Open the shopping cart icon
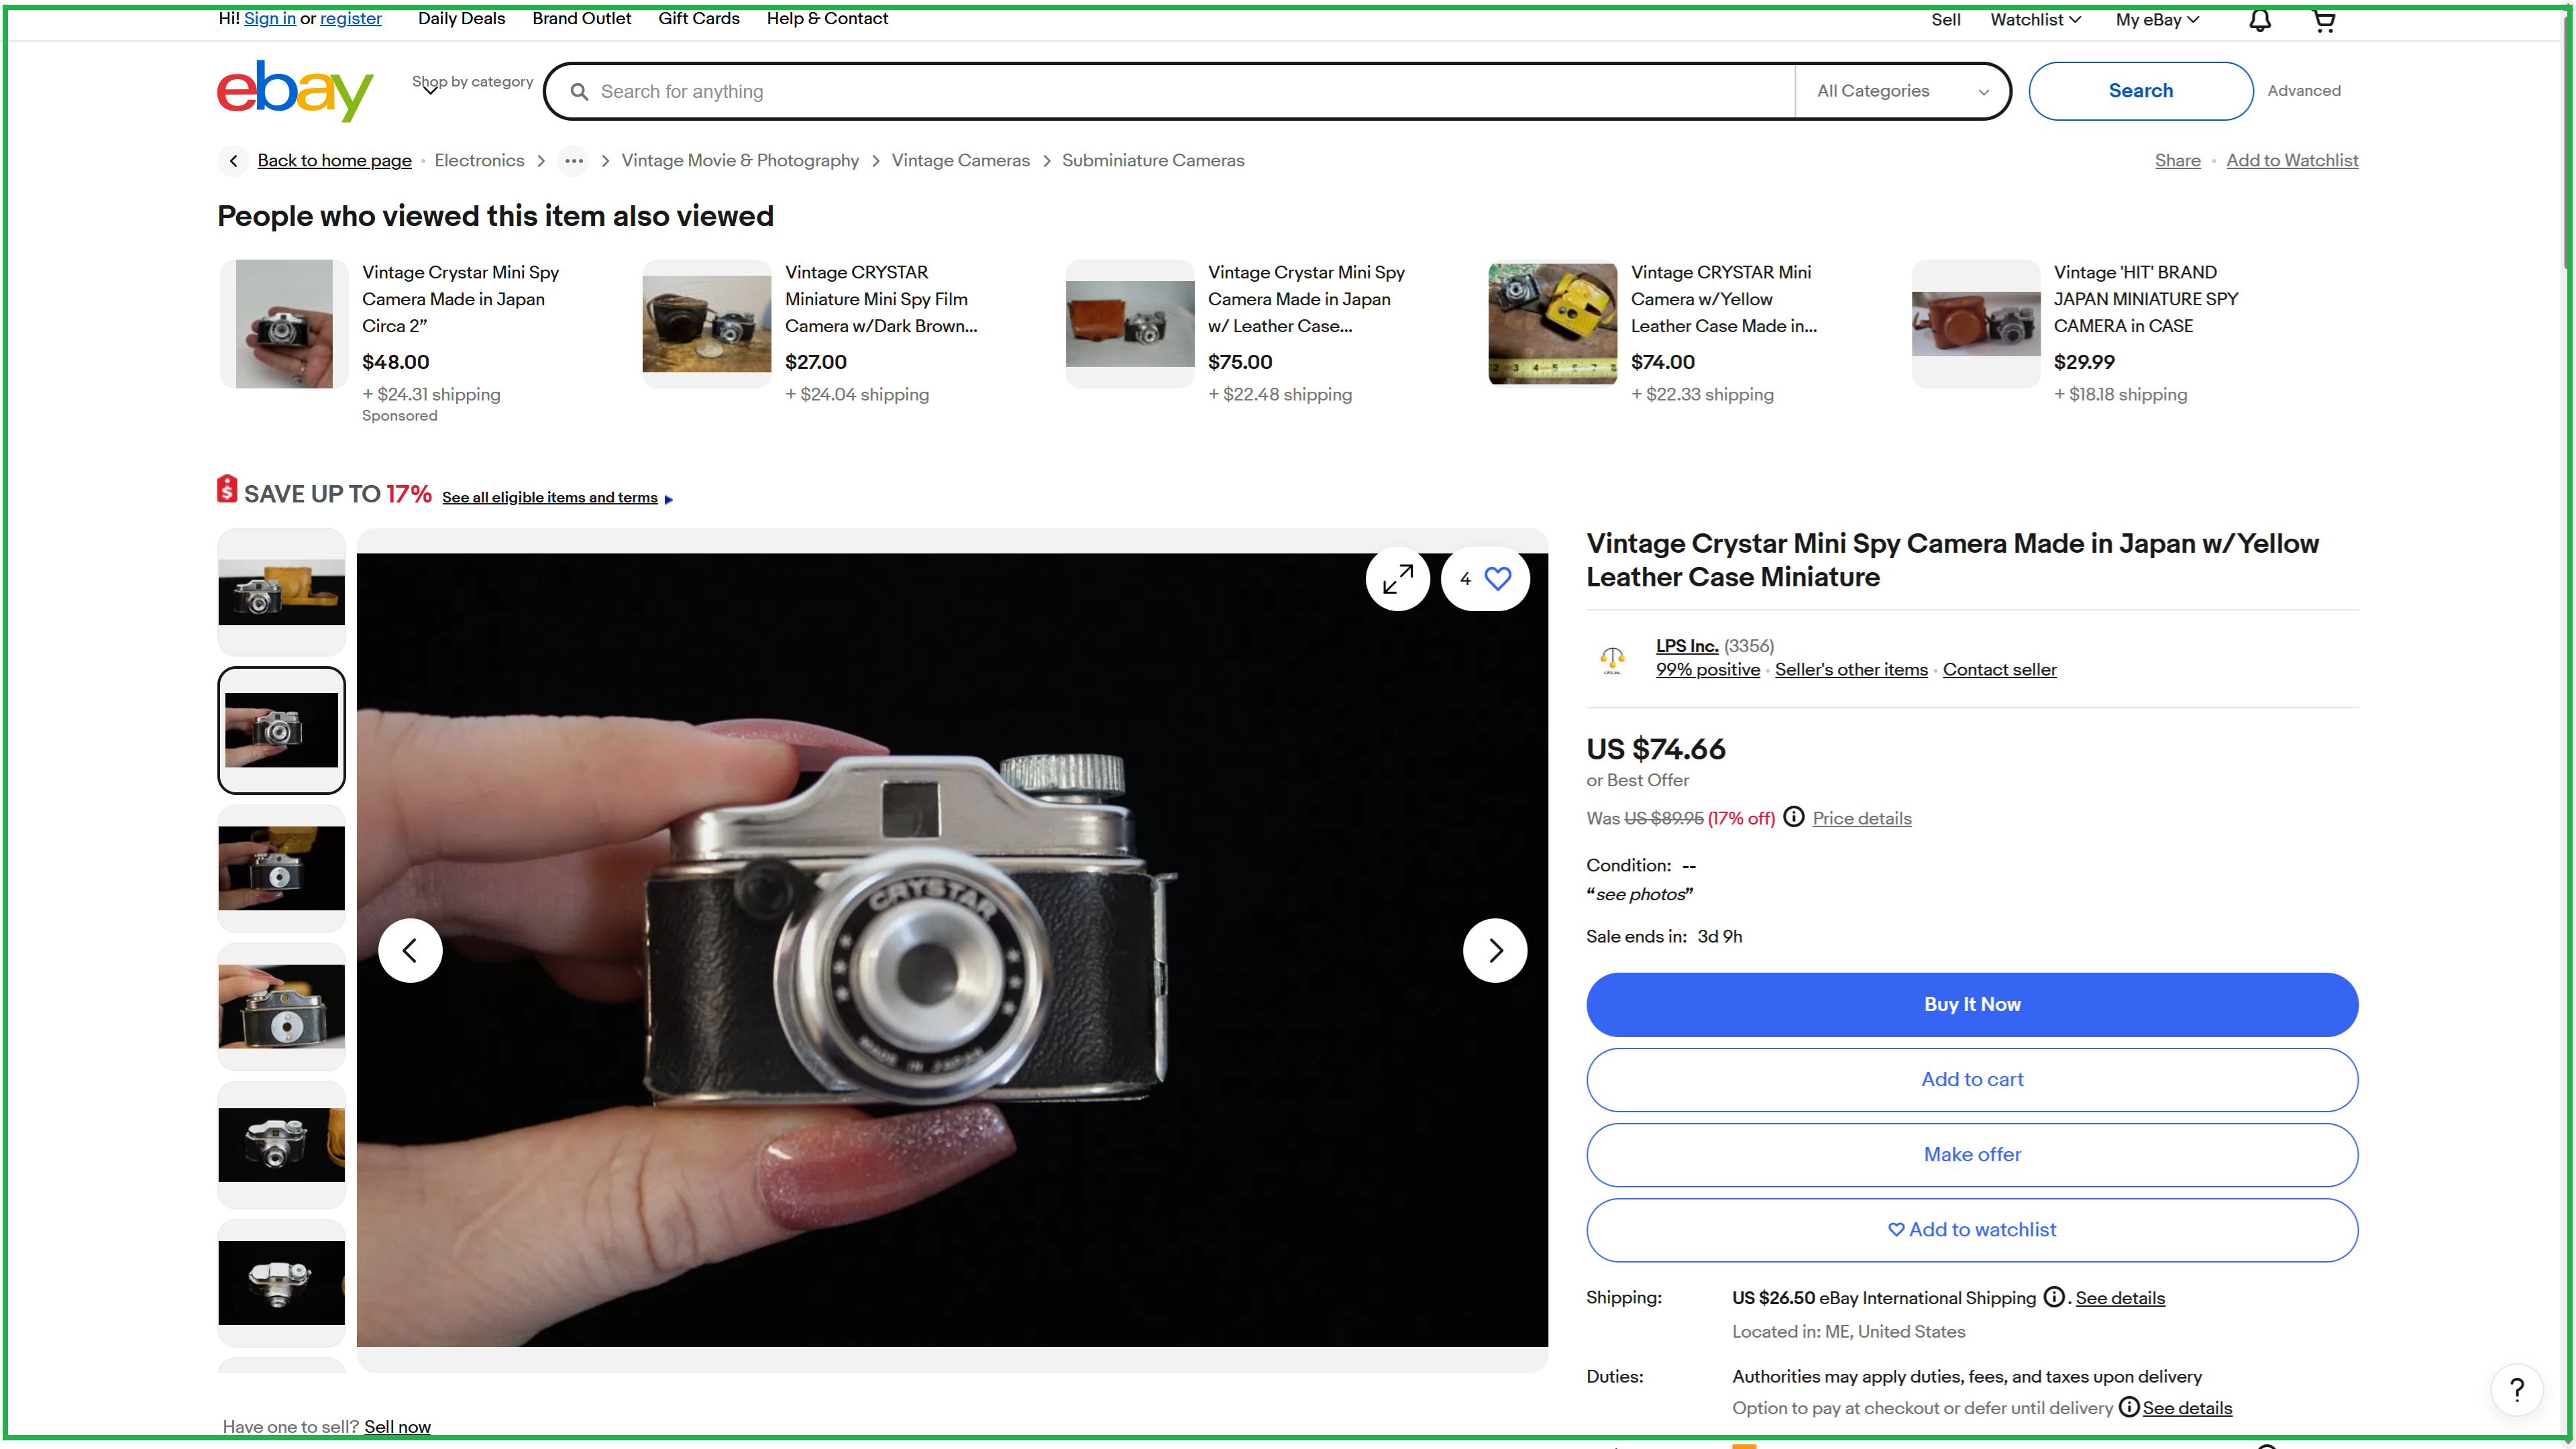The width and height of the screenshot is (2576, 1449). [x=2323, y=21]
